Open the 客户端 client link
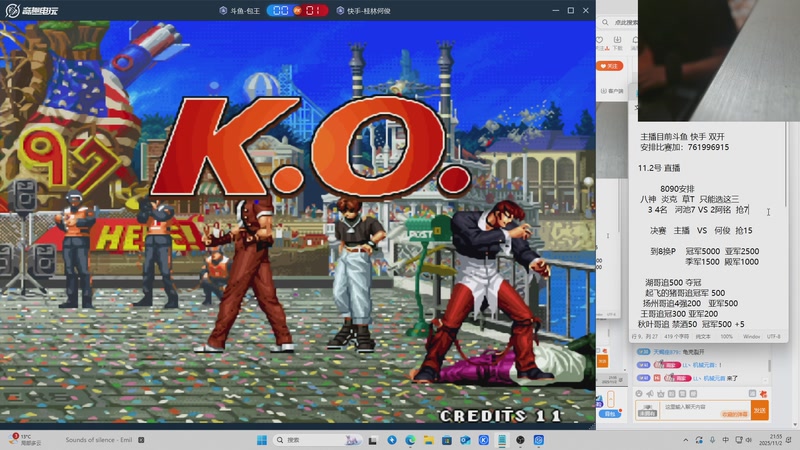Screen dimensions: 800x450 (x=612, y=91)
